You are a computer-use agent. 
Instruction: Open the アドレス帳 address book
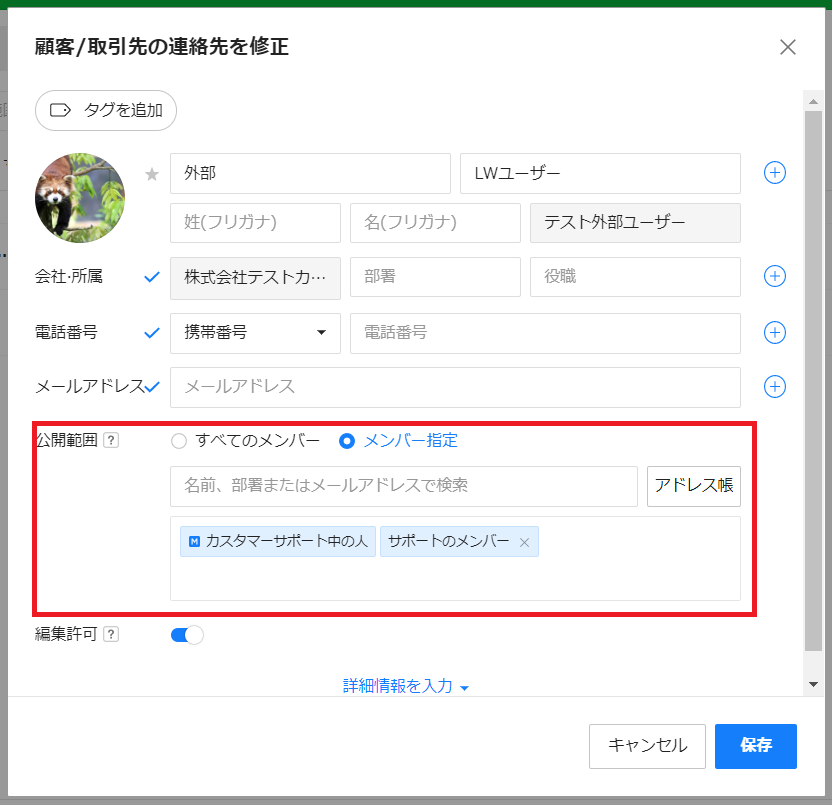click(693, 486)
